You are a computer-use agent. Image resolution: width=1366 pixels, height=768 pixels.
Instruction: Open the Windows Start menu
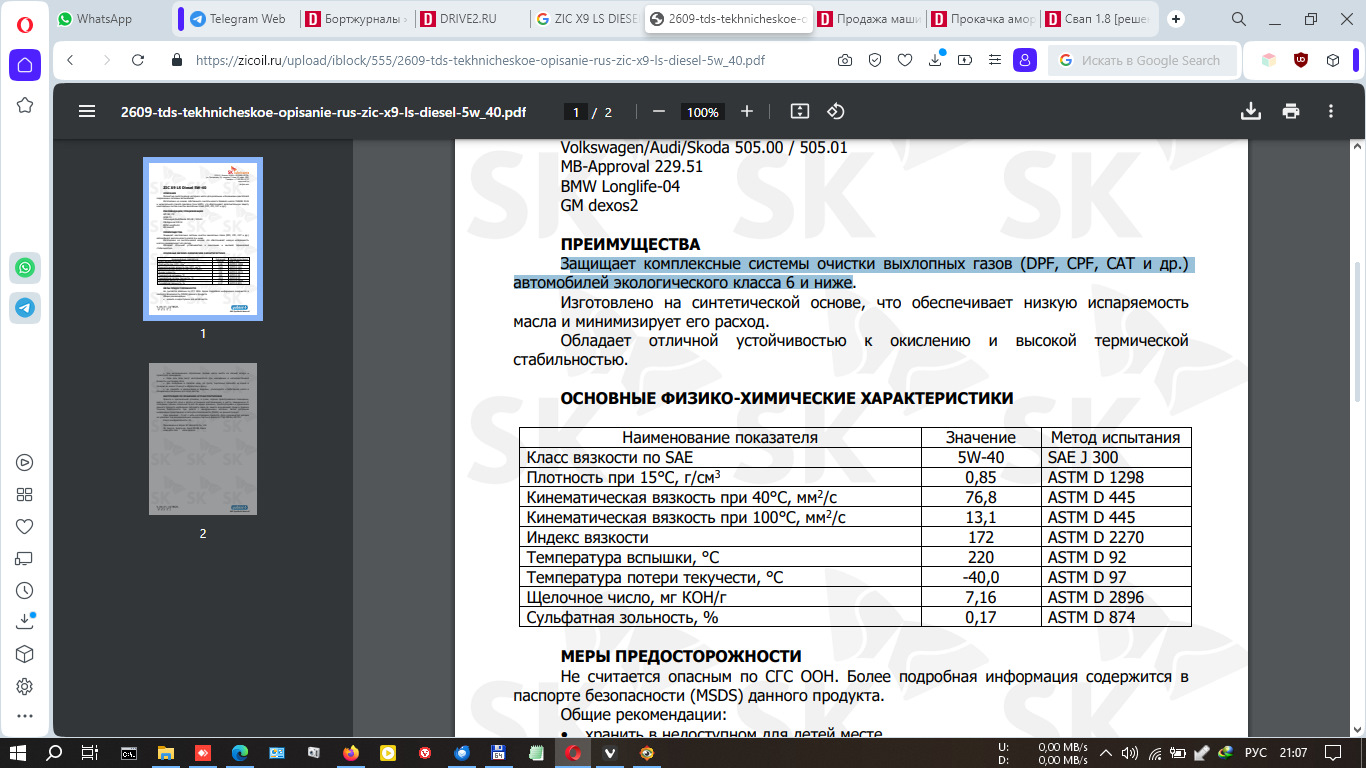(x=18, y=752)
